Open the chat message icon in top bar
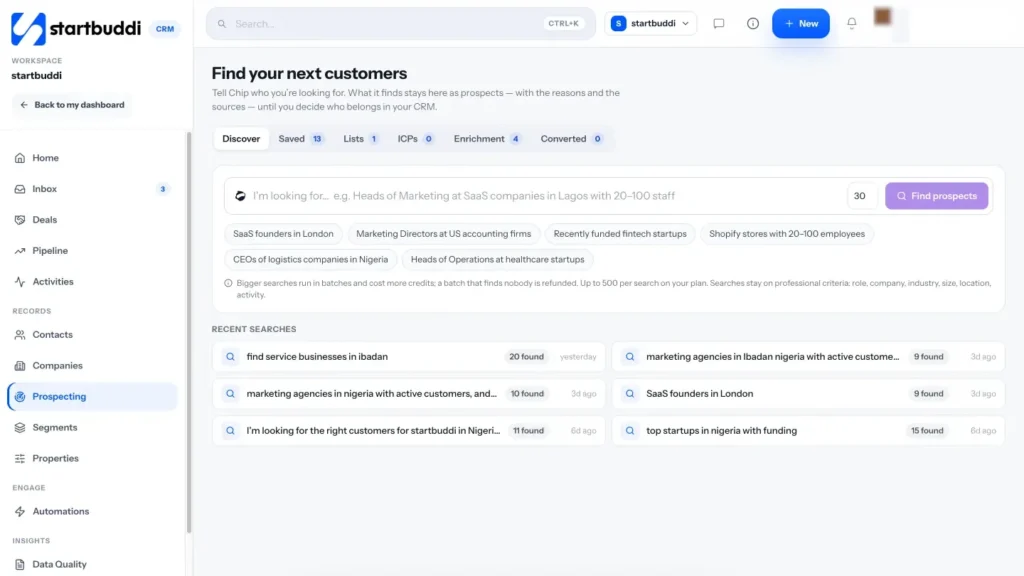Viewport: 1024px width, 576px height. 718,24
